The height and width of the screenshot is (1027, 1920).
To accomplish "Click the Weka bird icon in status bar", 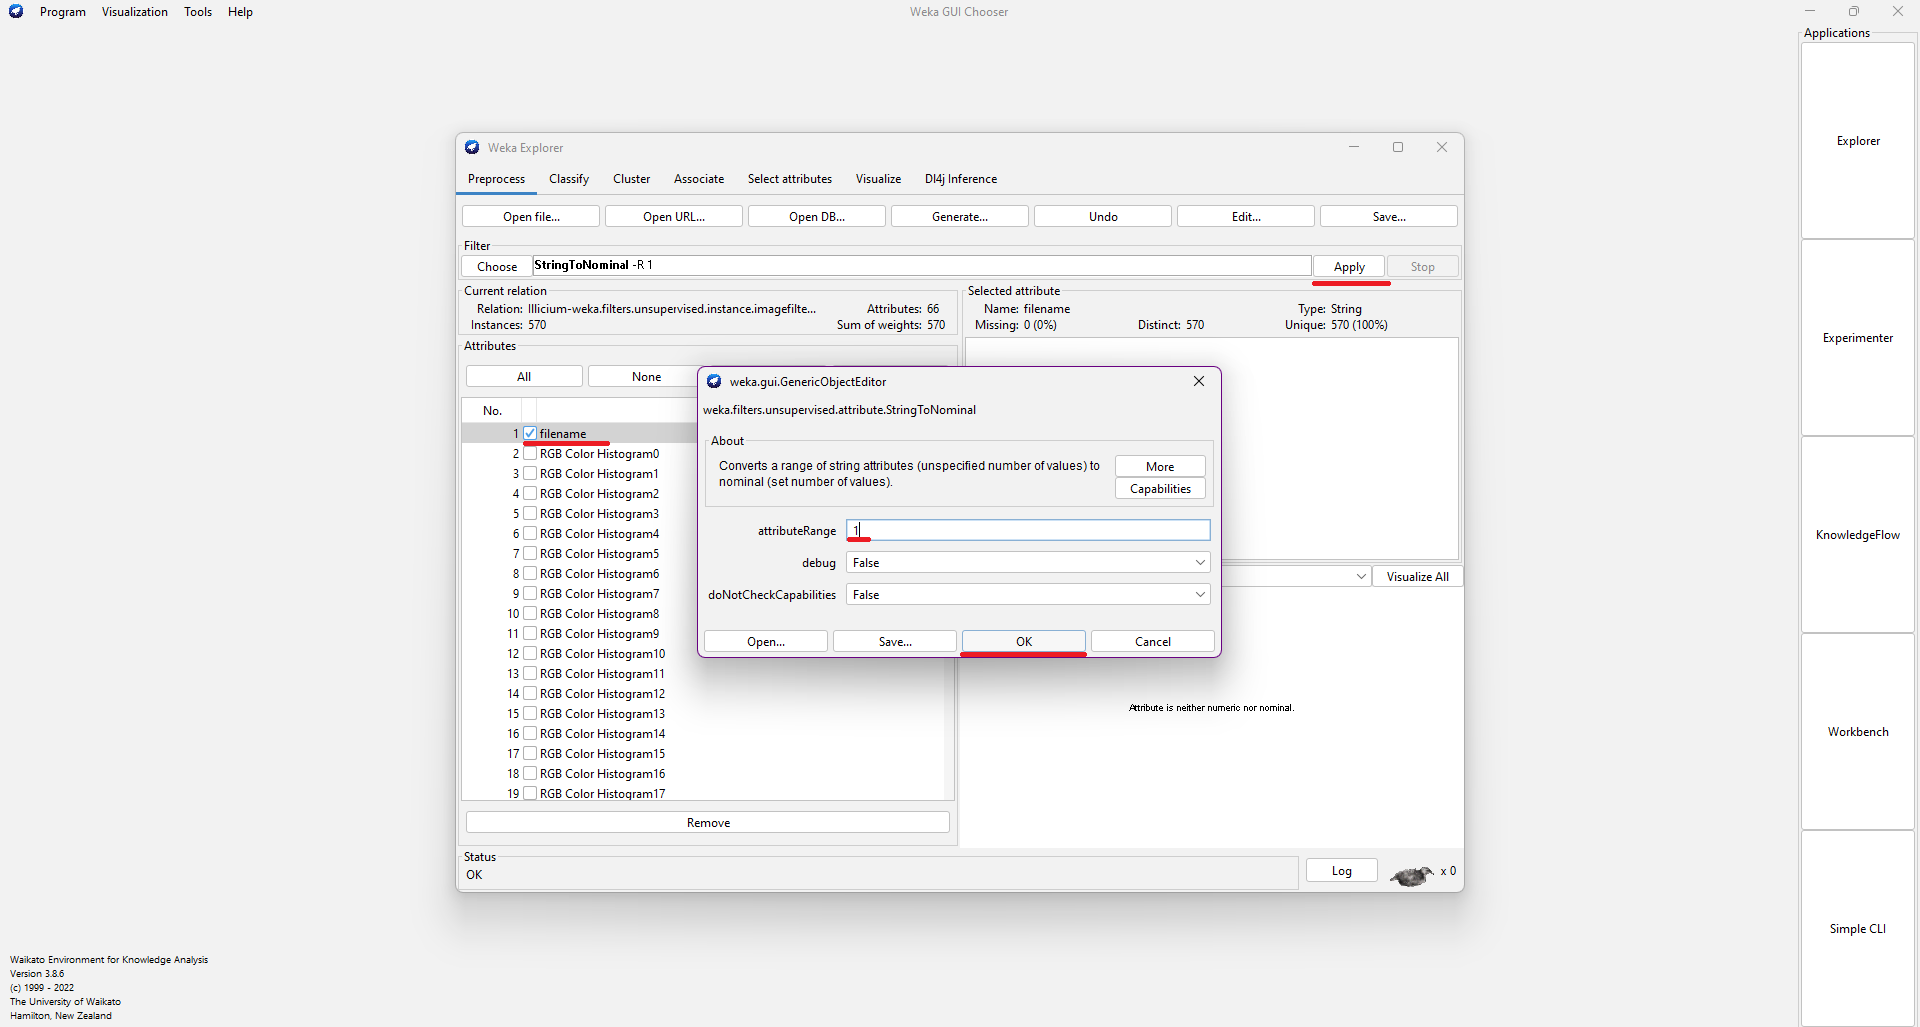I will pyautogui.click(x=1411, y=876).
